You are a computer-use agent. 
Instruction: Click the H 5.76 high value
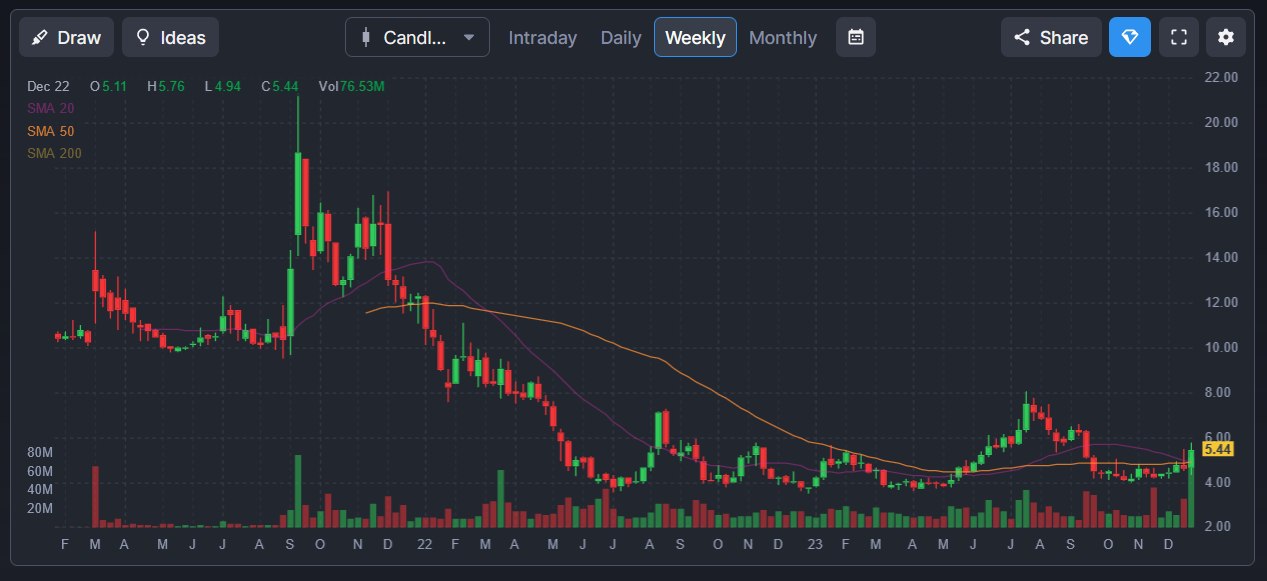pos(166,87)
